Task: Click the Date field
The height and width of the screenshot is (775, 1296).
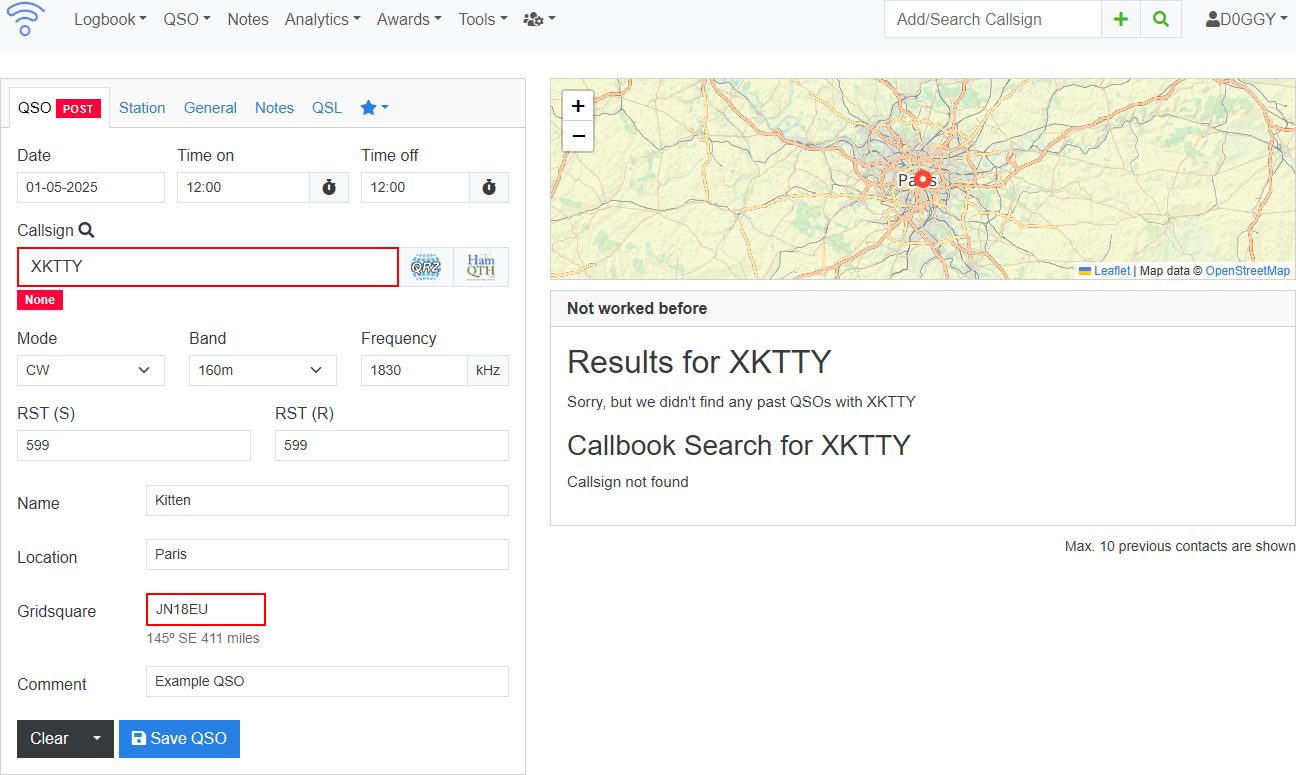Action: [x=91, y=187]
